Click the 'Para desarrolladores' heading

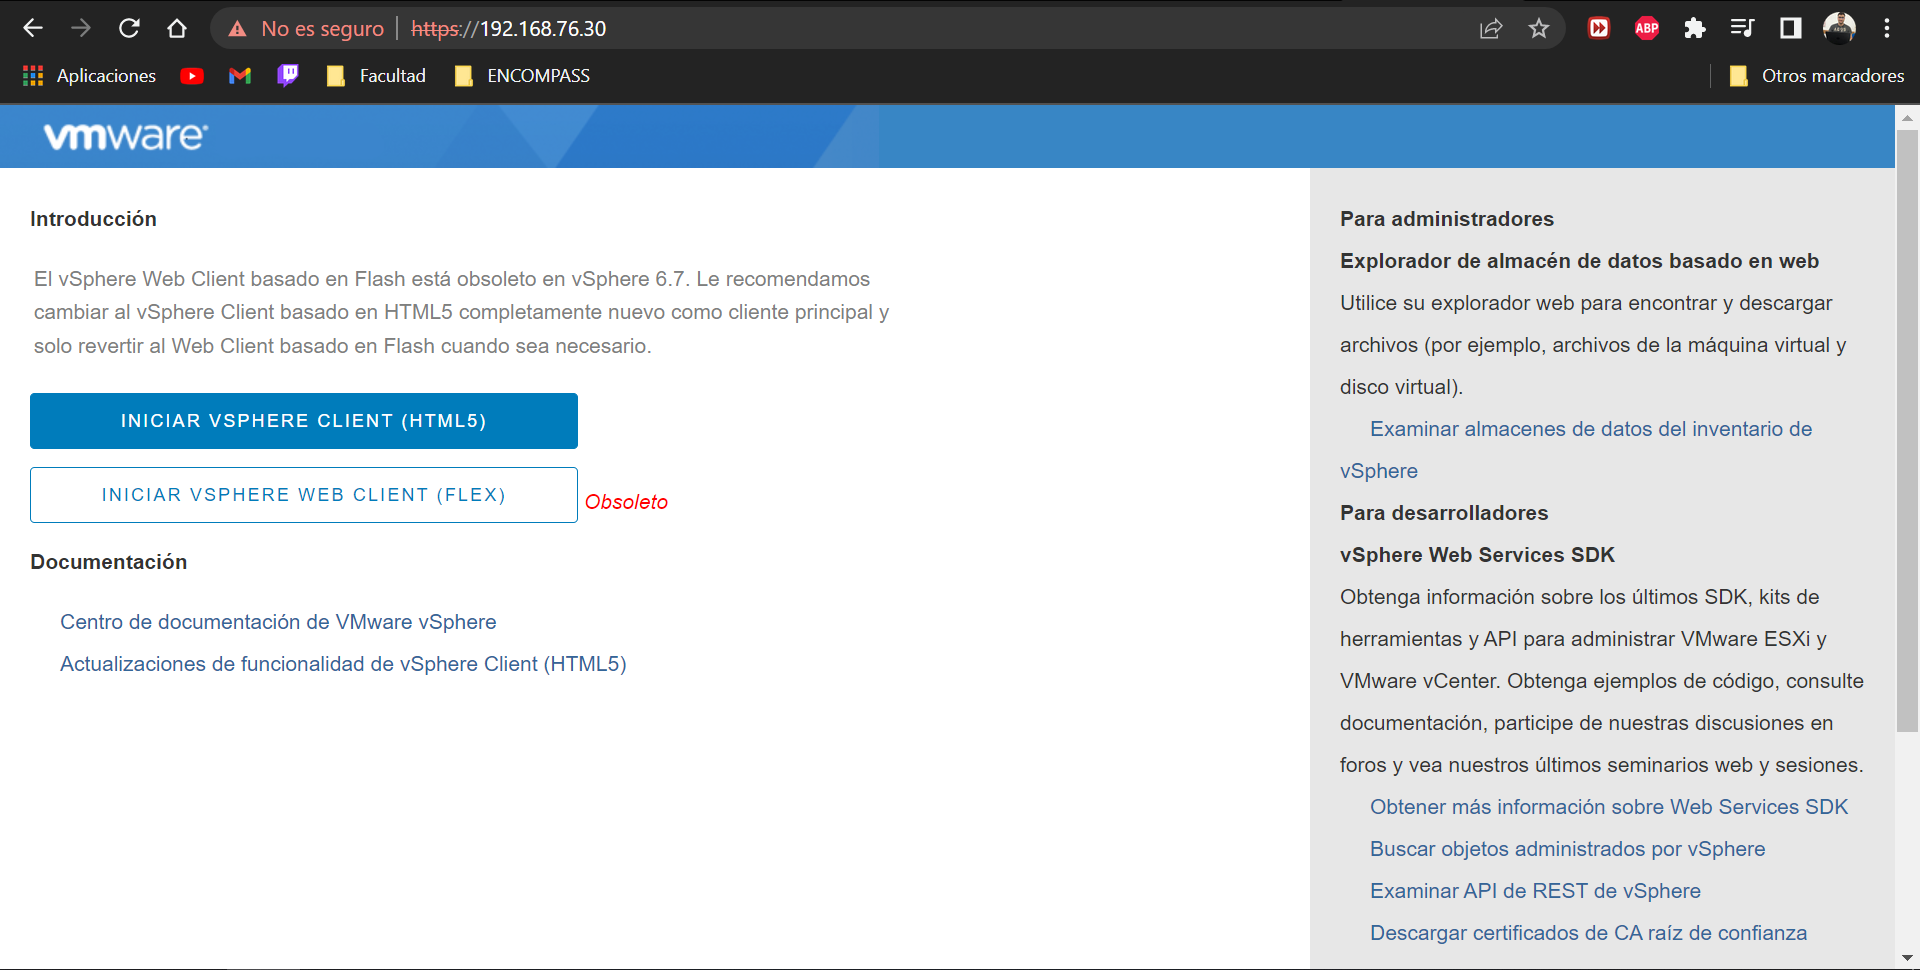pyautogui.click(x=1444, y=513)
